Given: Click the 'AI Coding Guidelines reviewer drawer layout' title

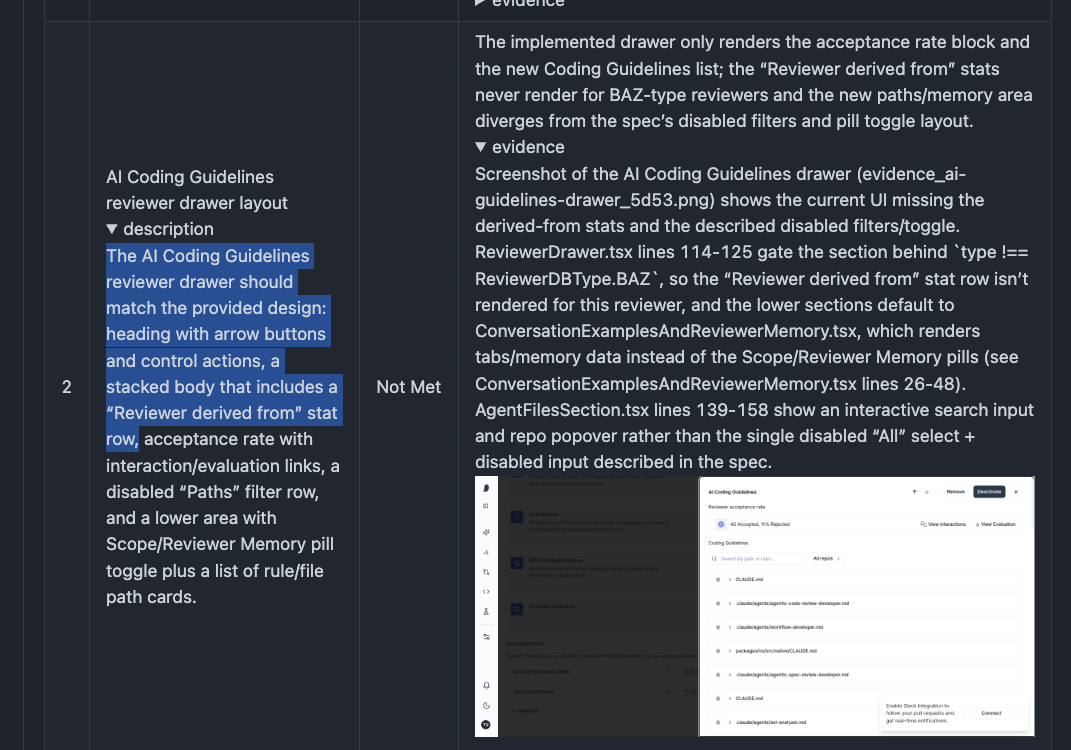Looking at the screenshot, I should [197, 190].
